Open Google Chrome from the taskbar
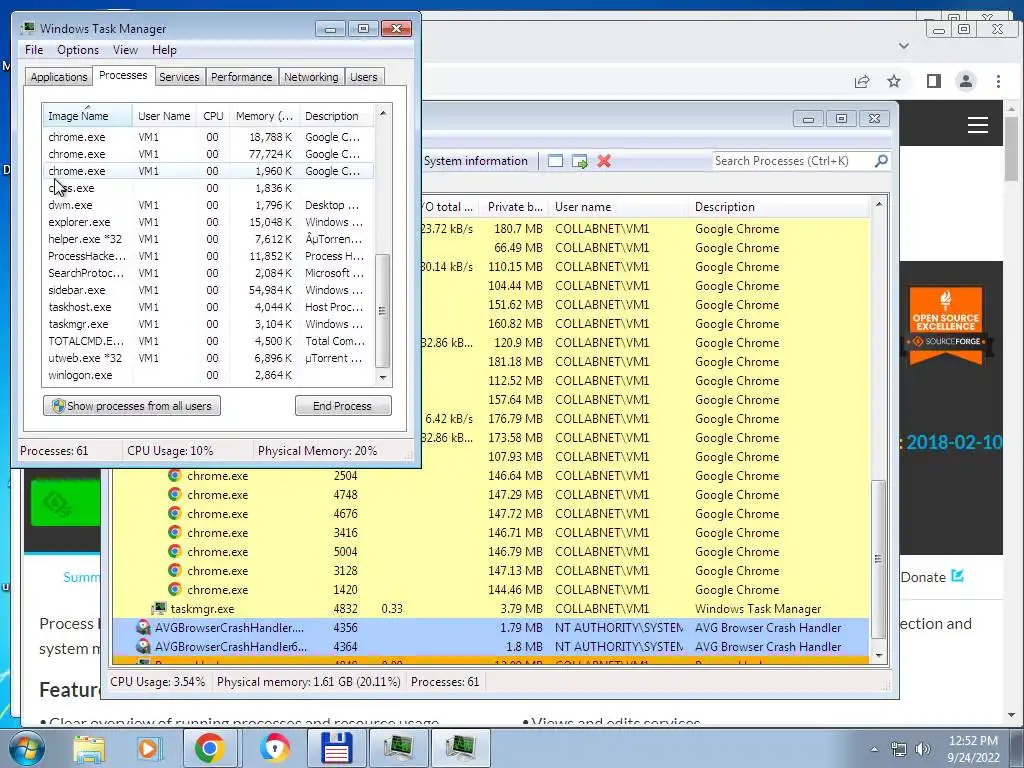The height and width of the screenshot is (768, 1024). pos(209,748)
